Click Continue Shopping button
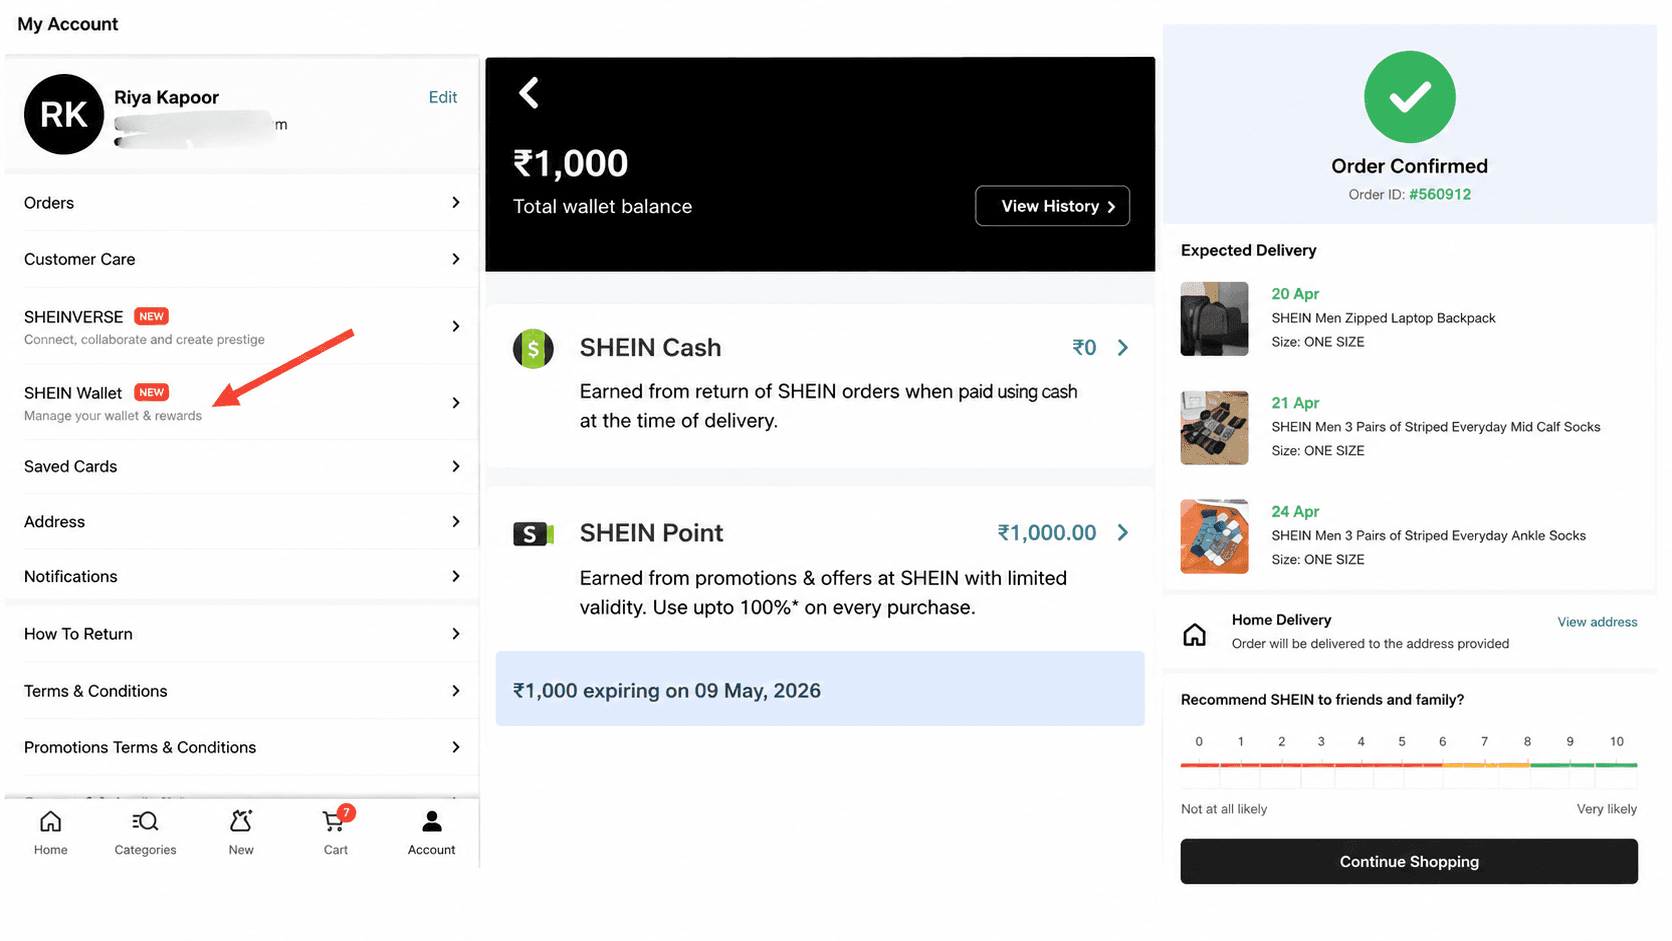The height and width of the screenshot is (941, 1672). click(1409, 862)
